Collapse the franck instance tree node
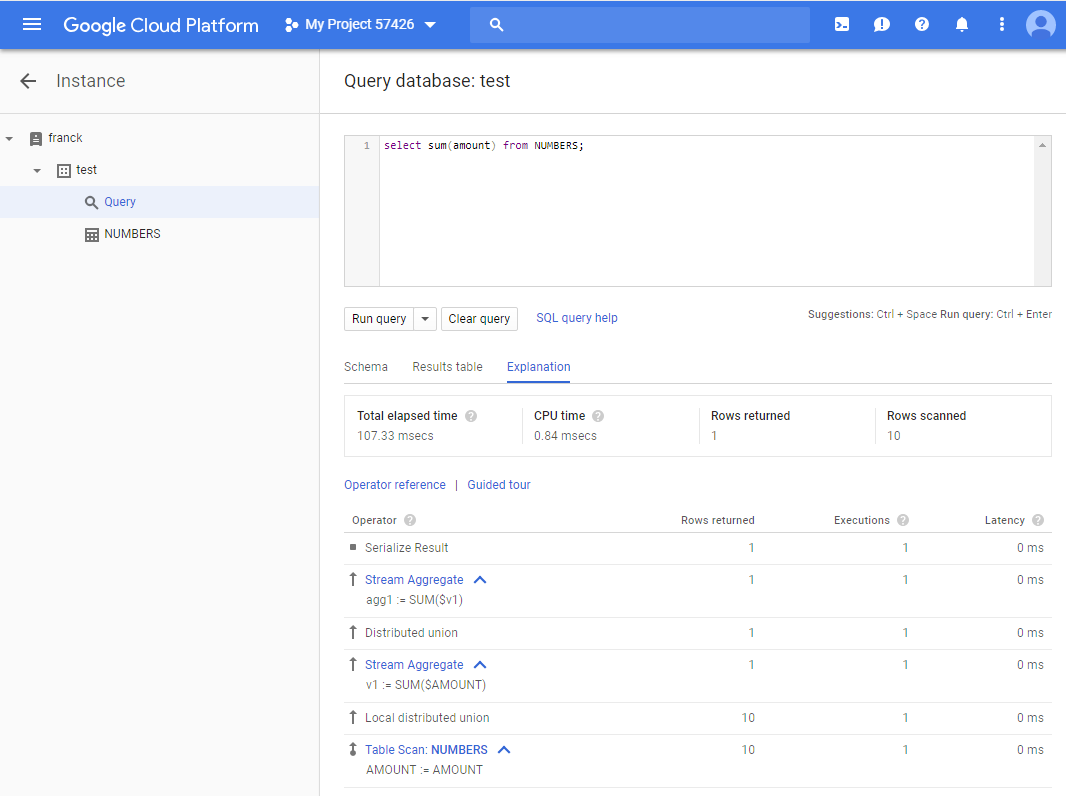Screen dimensions: 1066x796 [x=10, y=139]
